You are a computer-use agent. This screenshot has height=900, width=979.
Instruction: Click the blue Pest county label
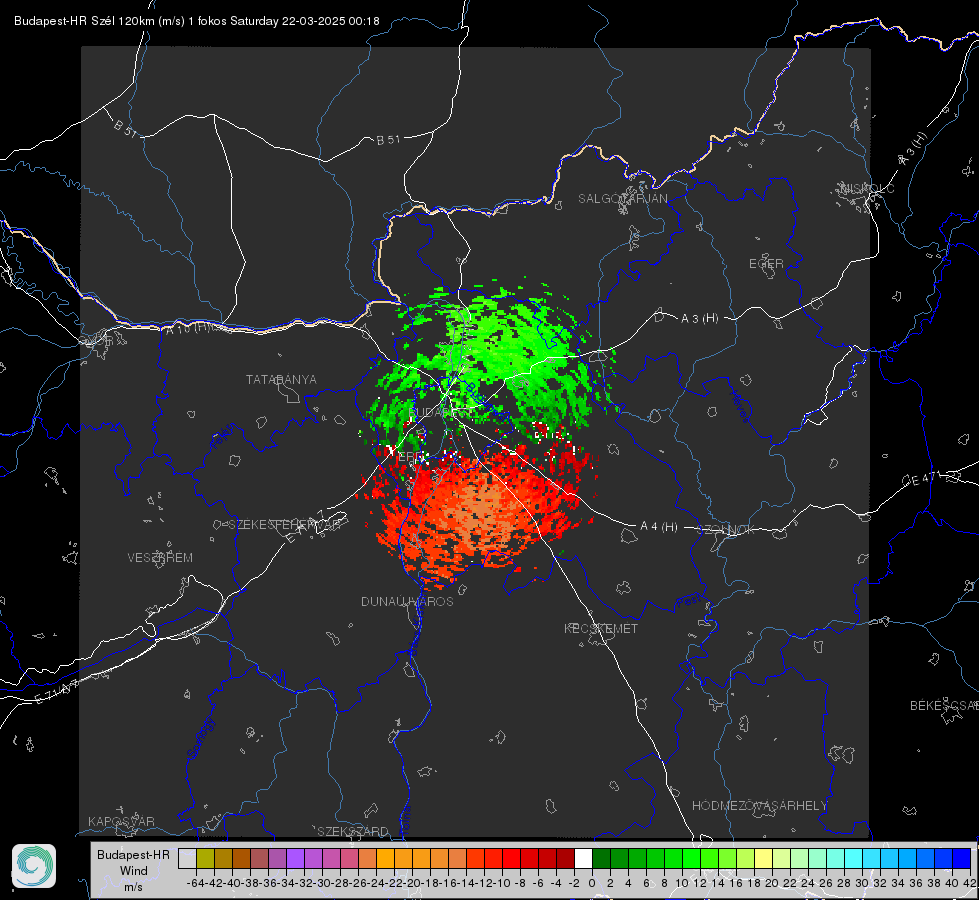[691, 601]
